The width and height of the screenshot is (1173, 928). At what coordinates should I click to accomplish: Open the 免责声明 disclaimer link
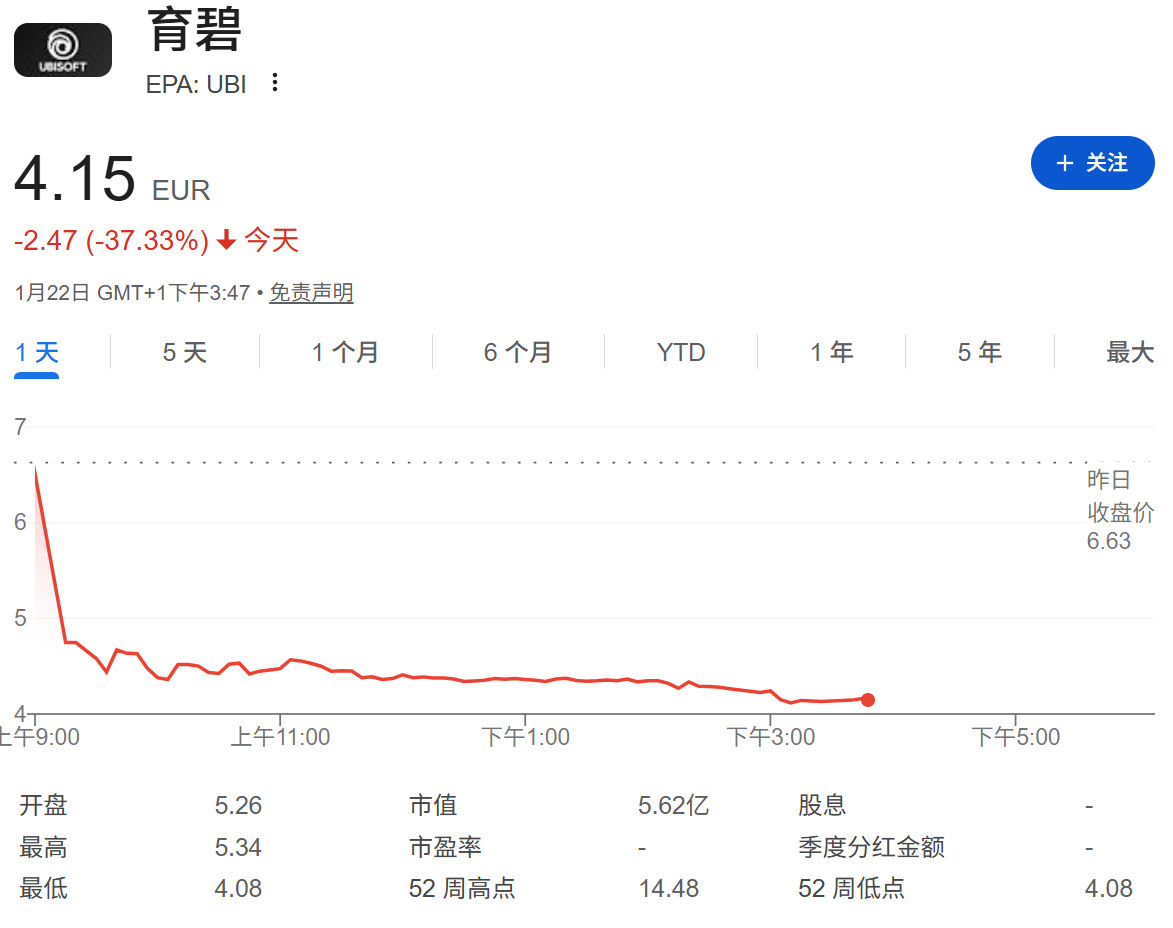311,292
